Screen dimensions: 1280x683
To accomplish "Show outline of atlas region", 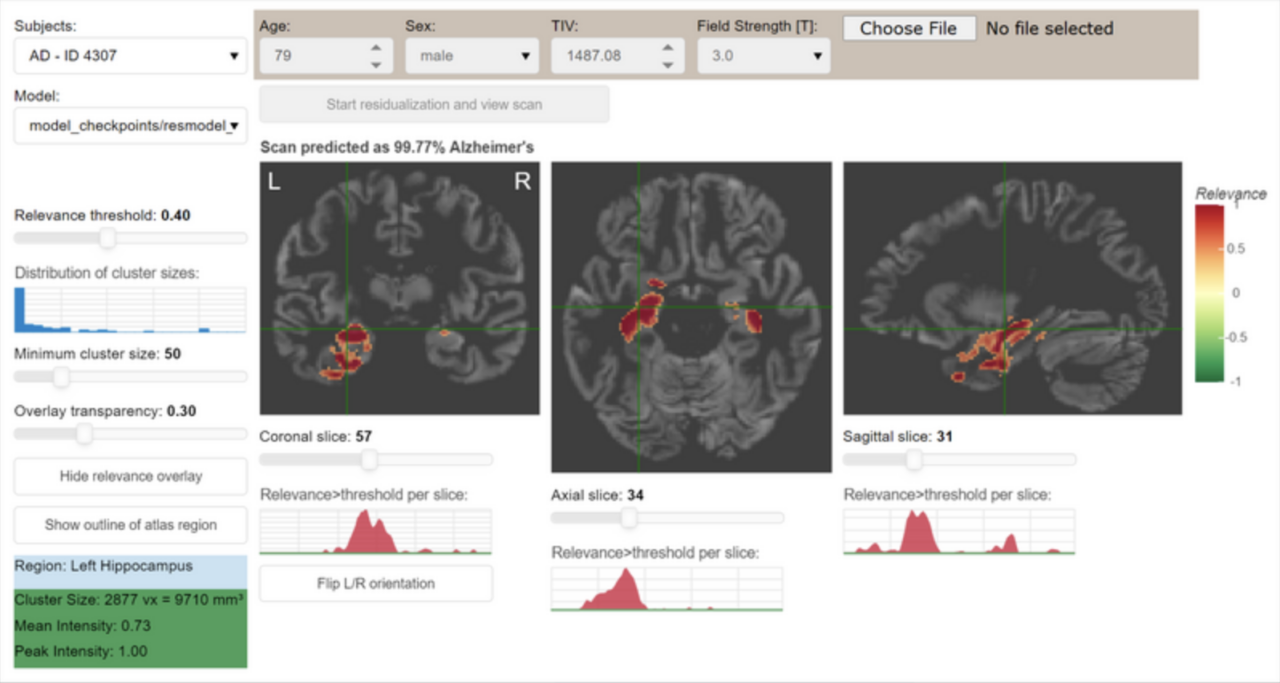I will pos(129,525).
